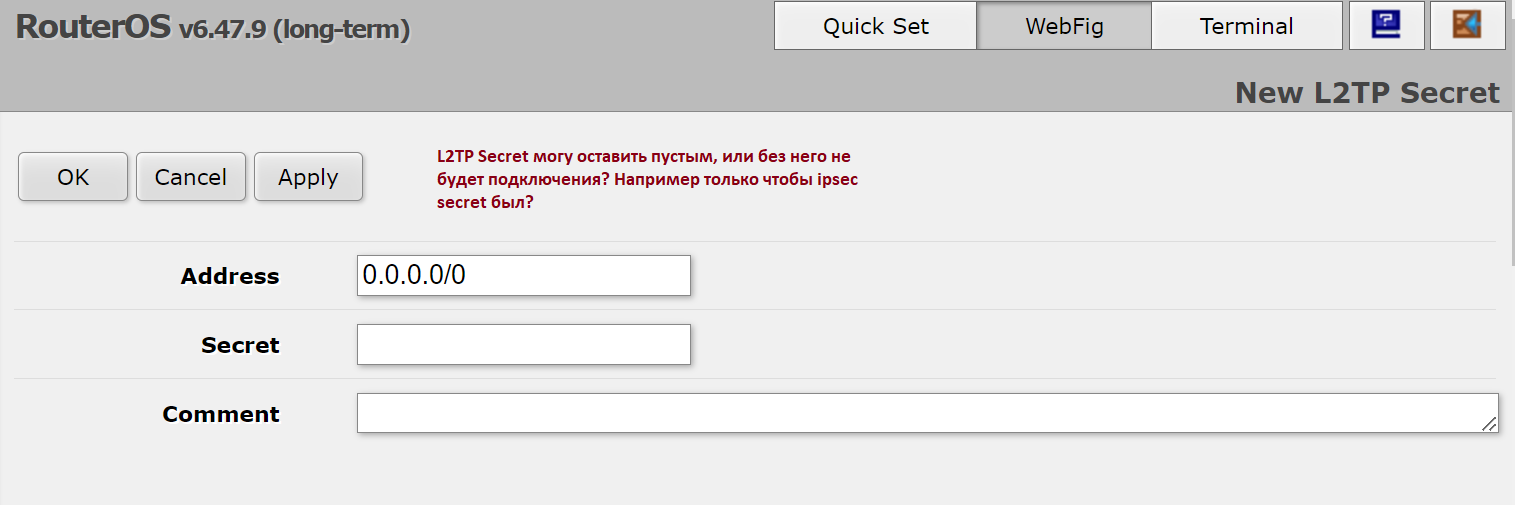
Task: Apply the L2TP secret settings
Action: click(x=308, y=177)
